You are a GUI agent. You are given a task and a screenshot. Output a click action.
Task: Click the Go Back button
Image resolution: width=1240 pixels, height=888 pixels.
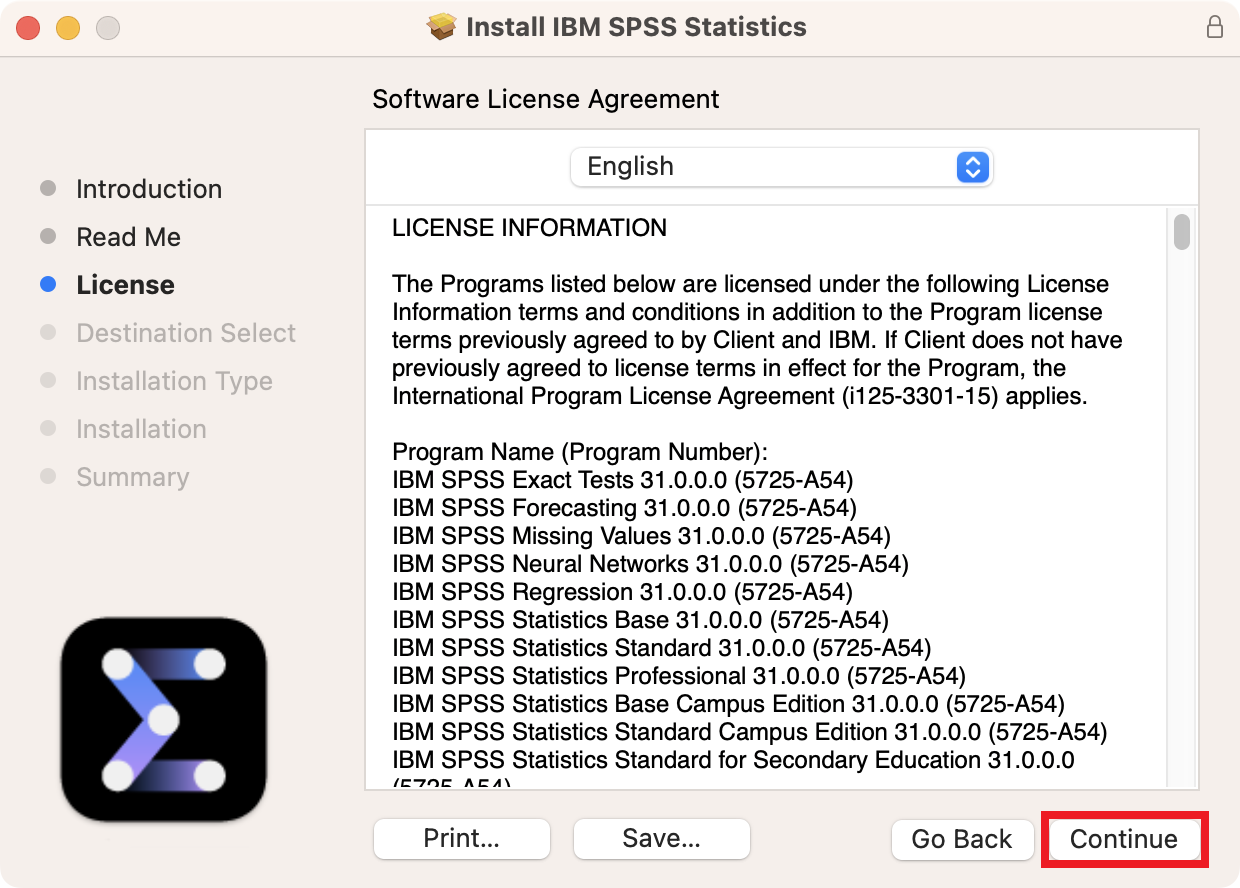coord(962,839)
